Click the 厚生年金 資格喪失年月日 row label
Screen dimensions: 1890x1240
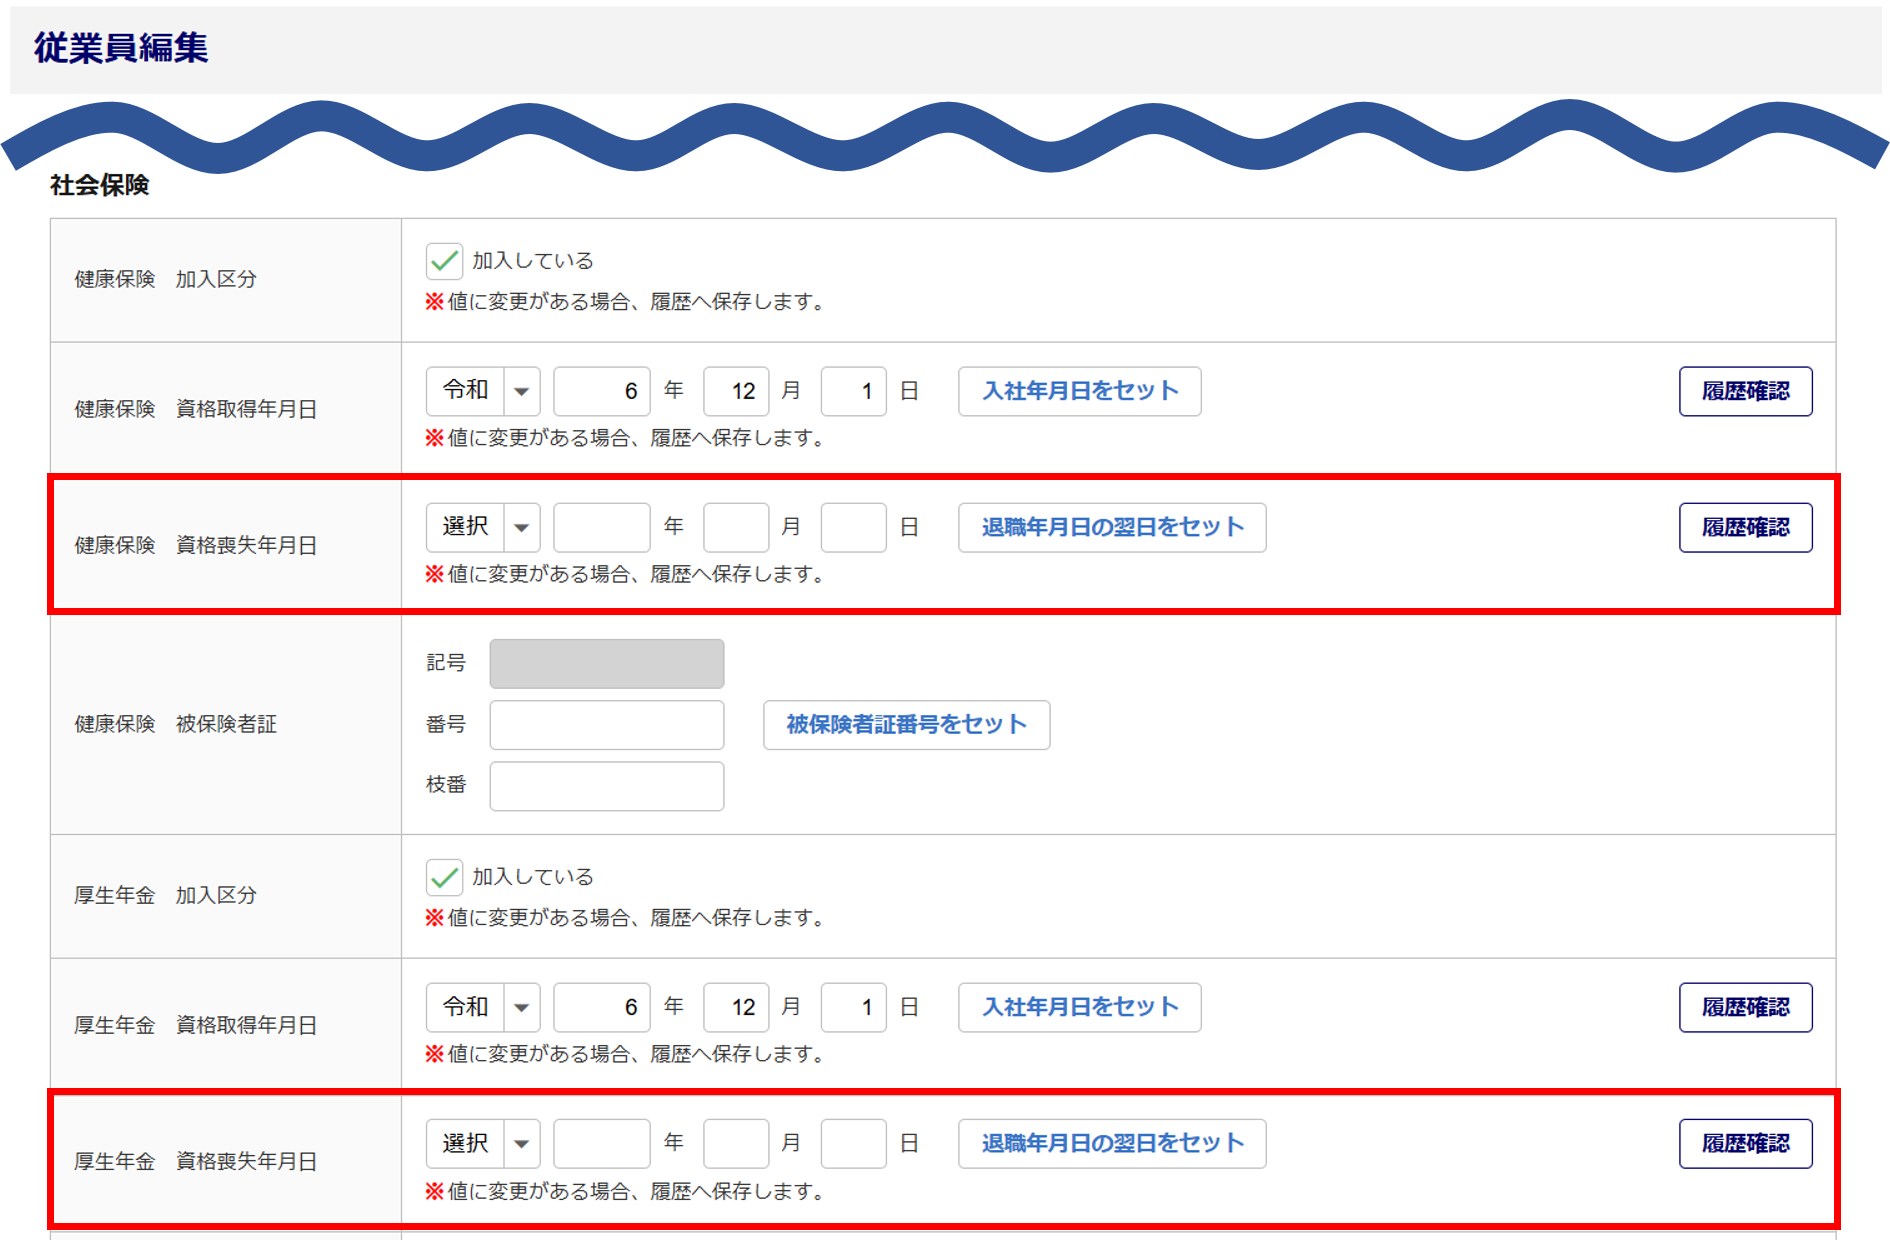196,1161
